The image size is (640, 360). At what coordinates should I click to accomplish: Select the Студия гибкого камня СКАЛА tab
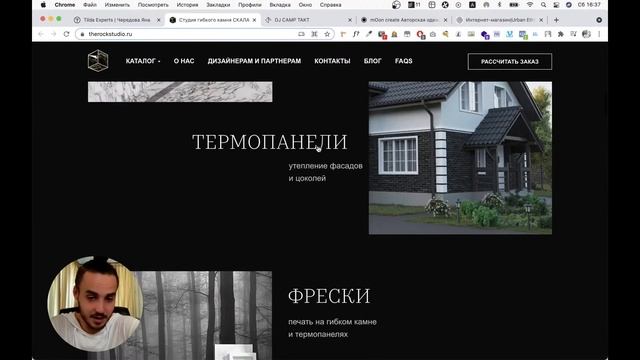click(213, 20)
